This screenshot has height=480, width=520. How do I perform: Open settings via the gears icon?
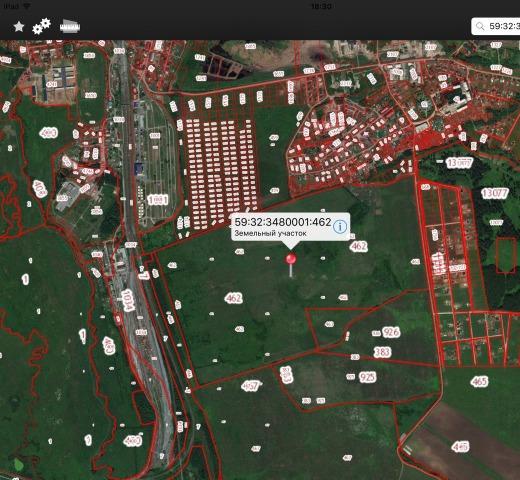point(41,26)
